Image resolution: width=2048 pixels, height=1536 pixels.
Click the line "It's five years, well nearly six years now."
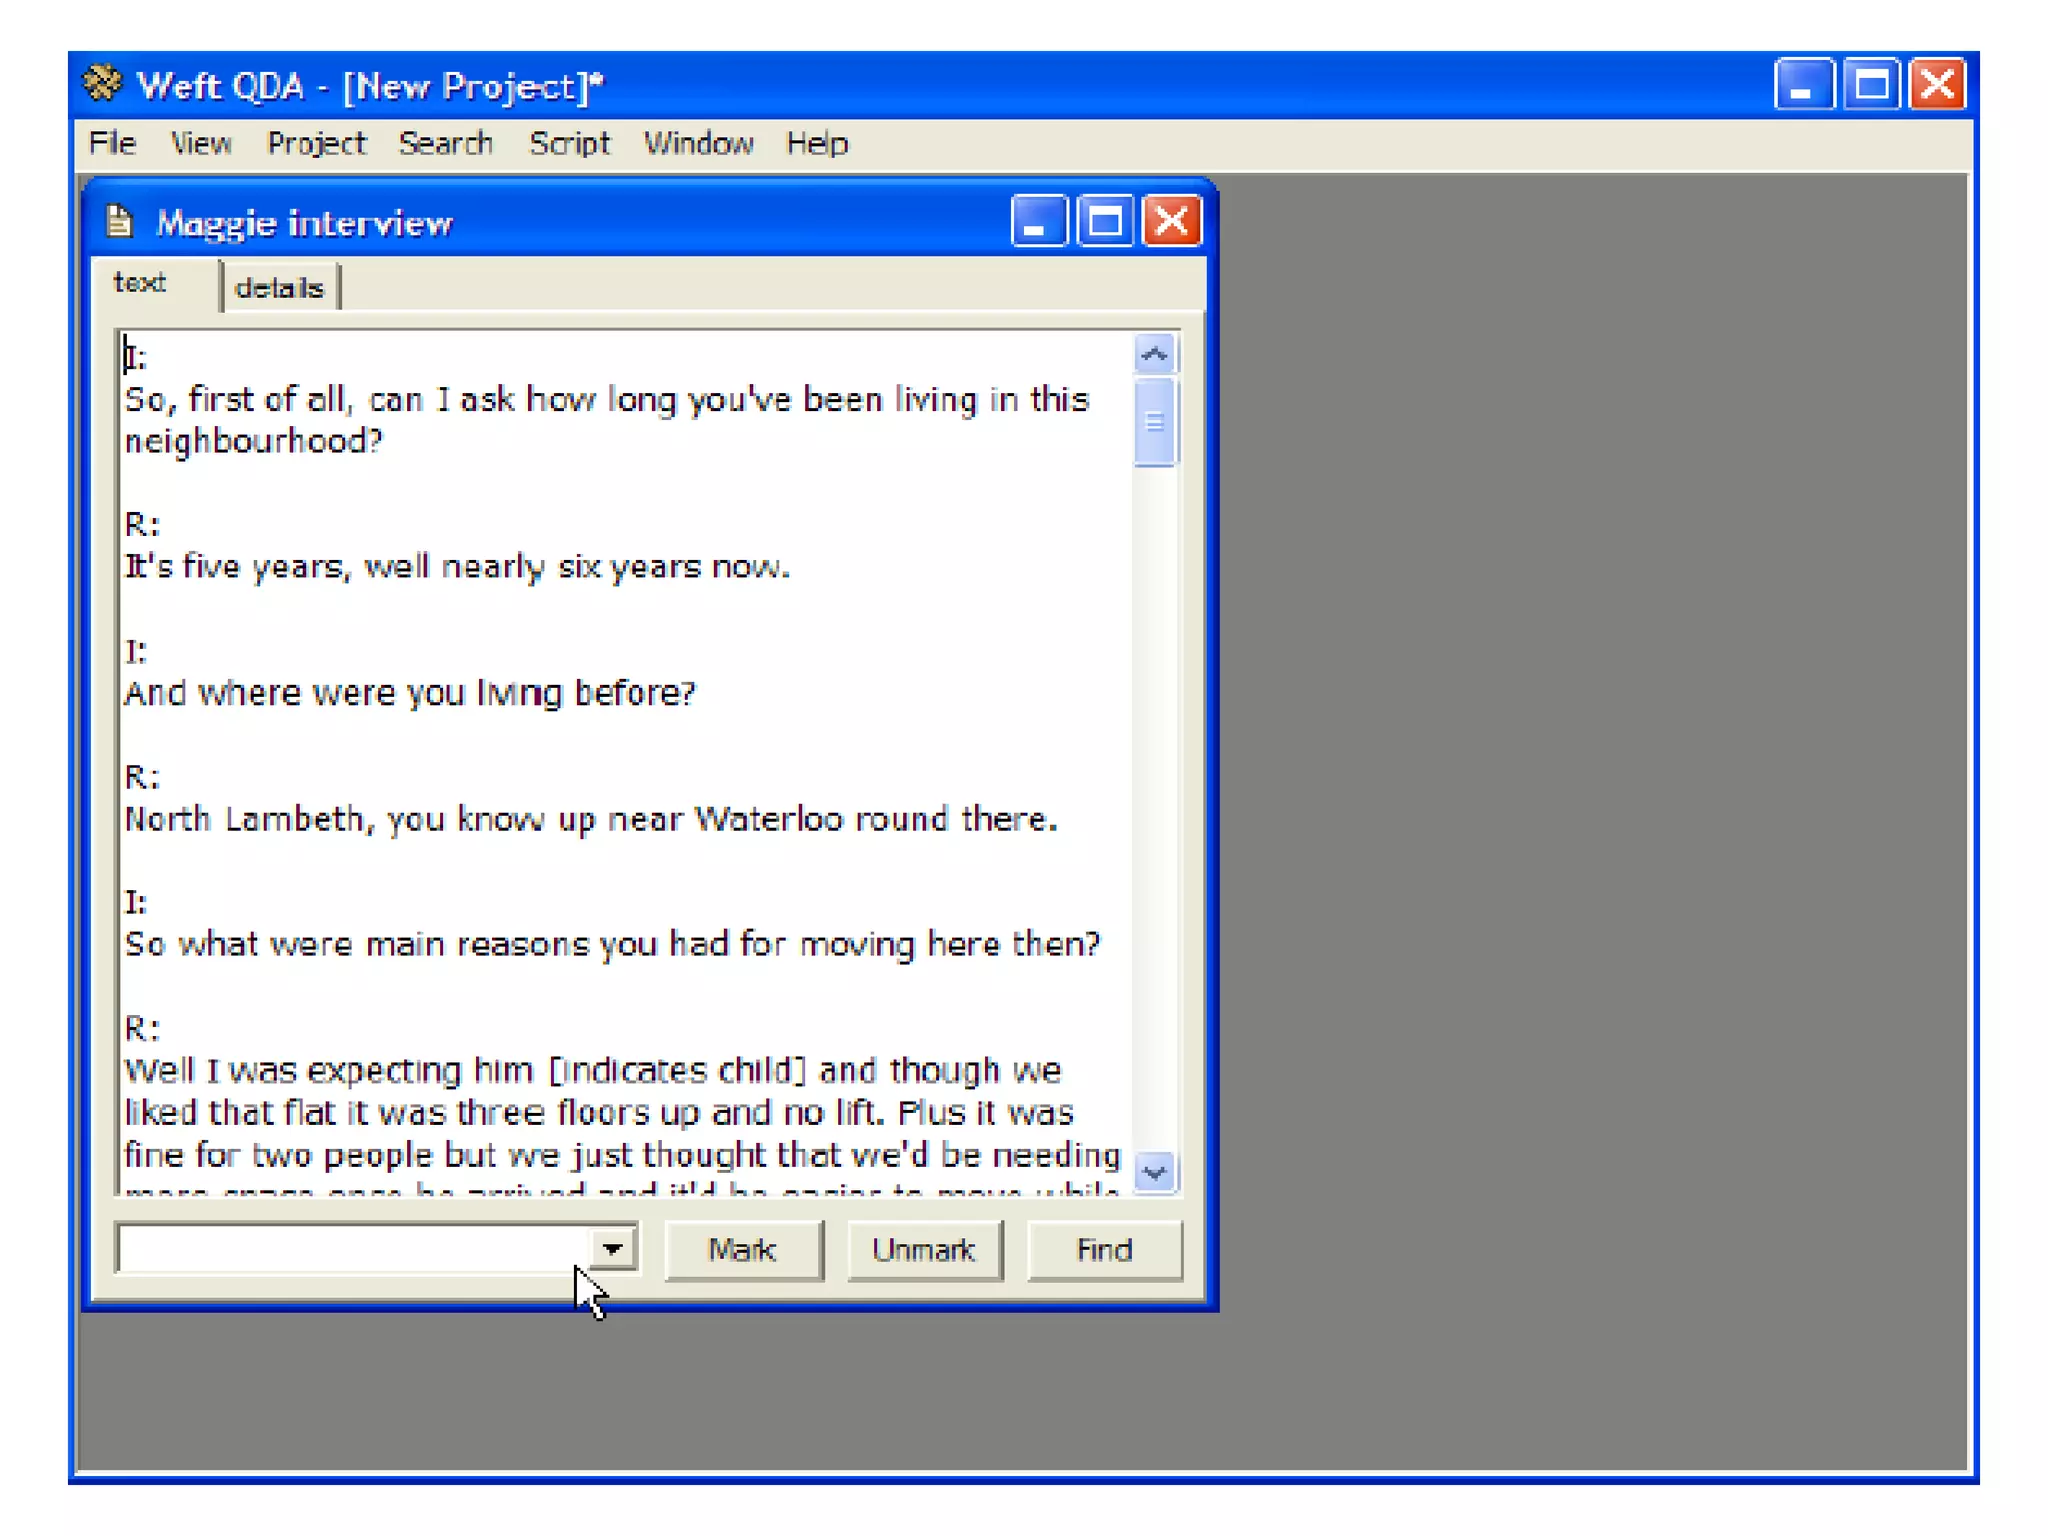tap(457, 567)
